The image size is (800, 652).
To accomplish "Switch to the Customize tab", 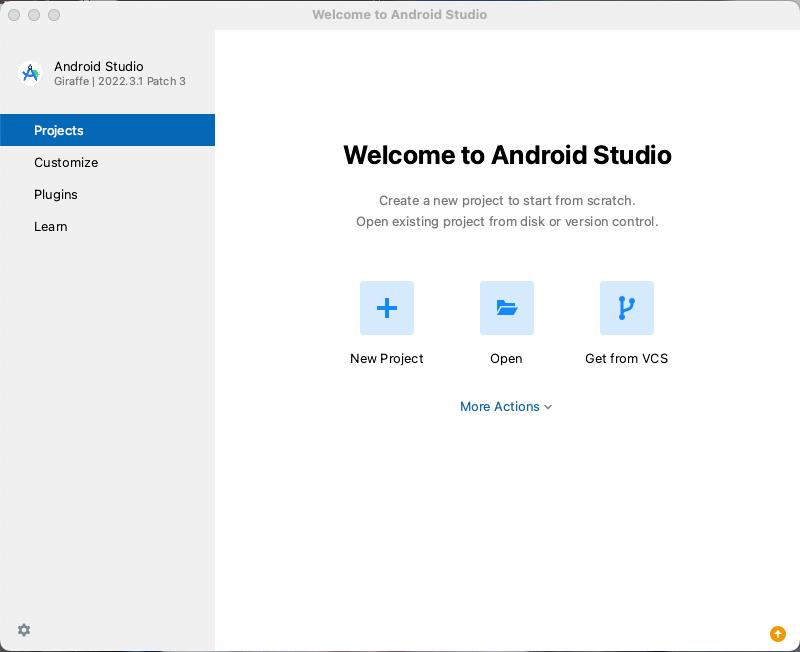I will 107,162.
